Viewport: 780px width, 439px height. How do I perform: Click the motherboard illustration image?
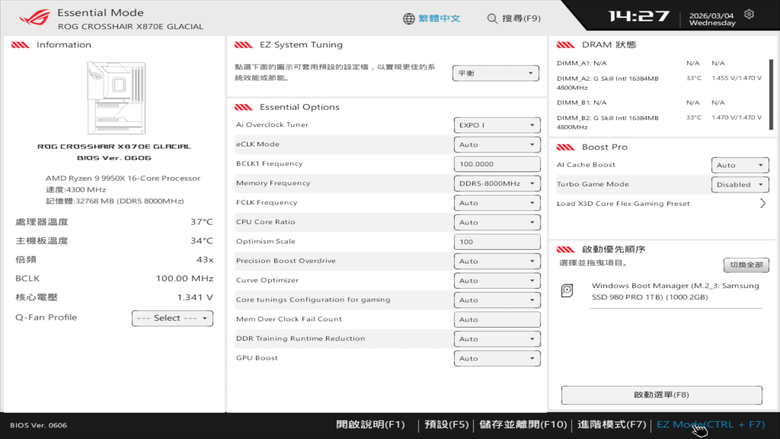[116, 98]
